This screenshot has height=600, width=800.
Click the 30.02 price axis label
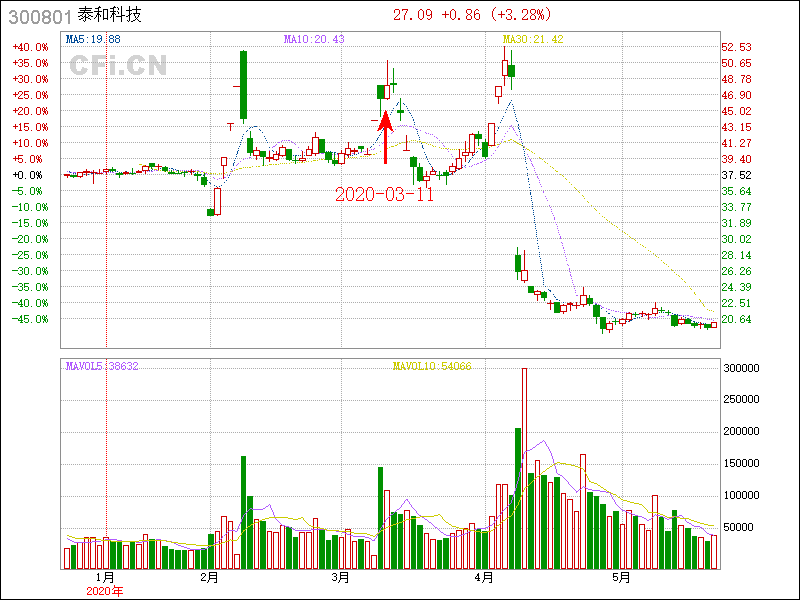pos(736,239)
